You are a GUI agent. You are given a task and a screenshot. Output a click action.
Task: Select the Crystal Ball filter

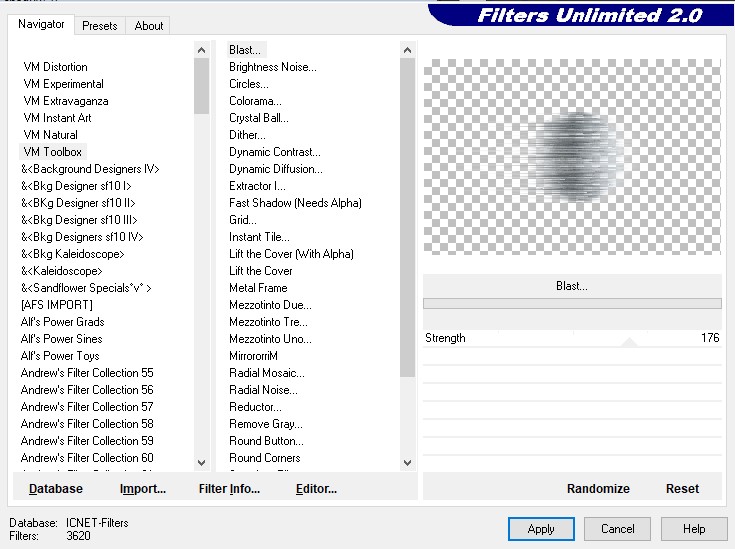pyautogui.click(x=258, y=118)
